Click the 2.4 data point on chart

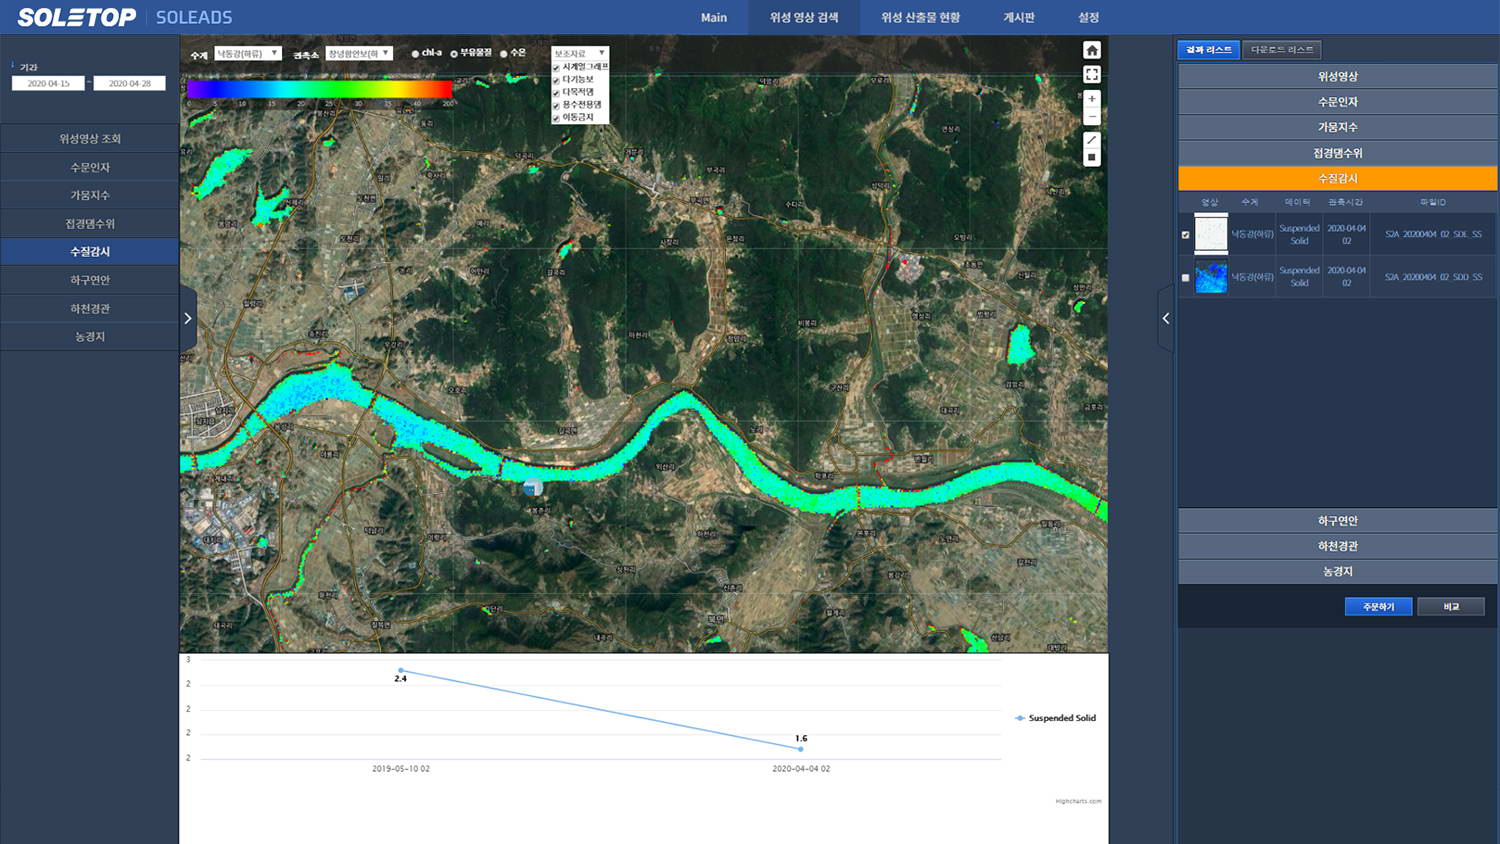coord(401,670)
